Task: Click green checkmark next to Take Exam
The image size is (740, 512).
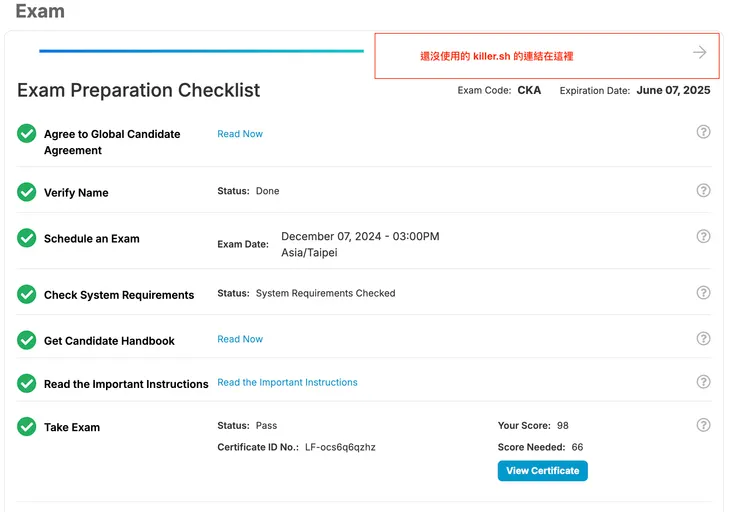Action: tap(27, 427)
